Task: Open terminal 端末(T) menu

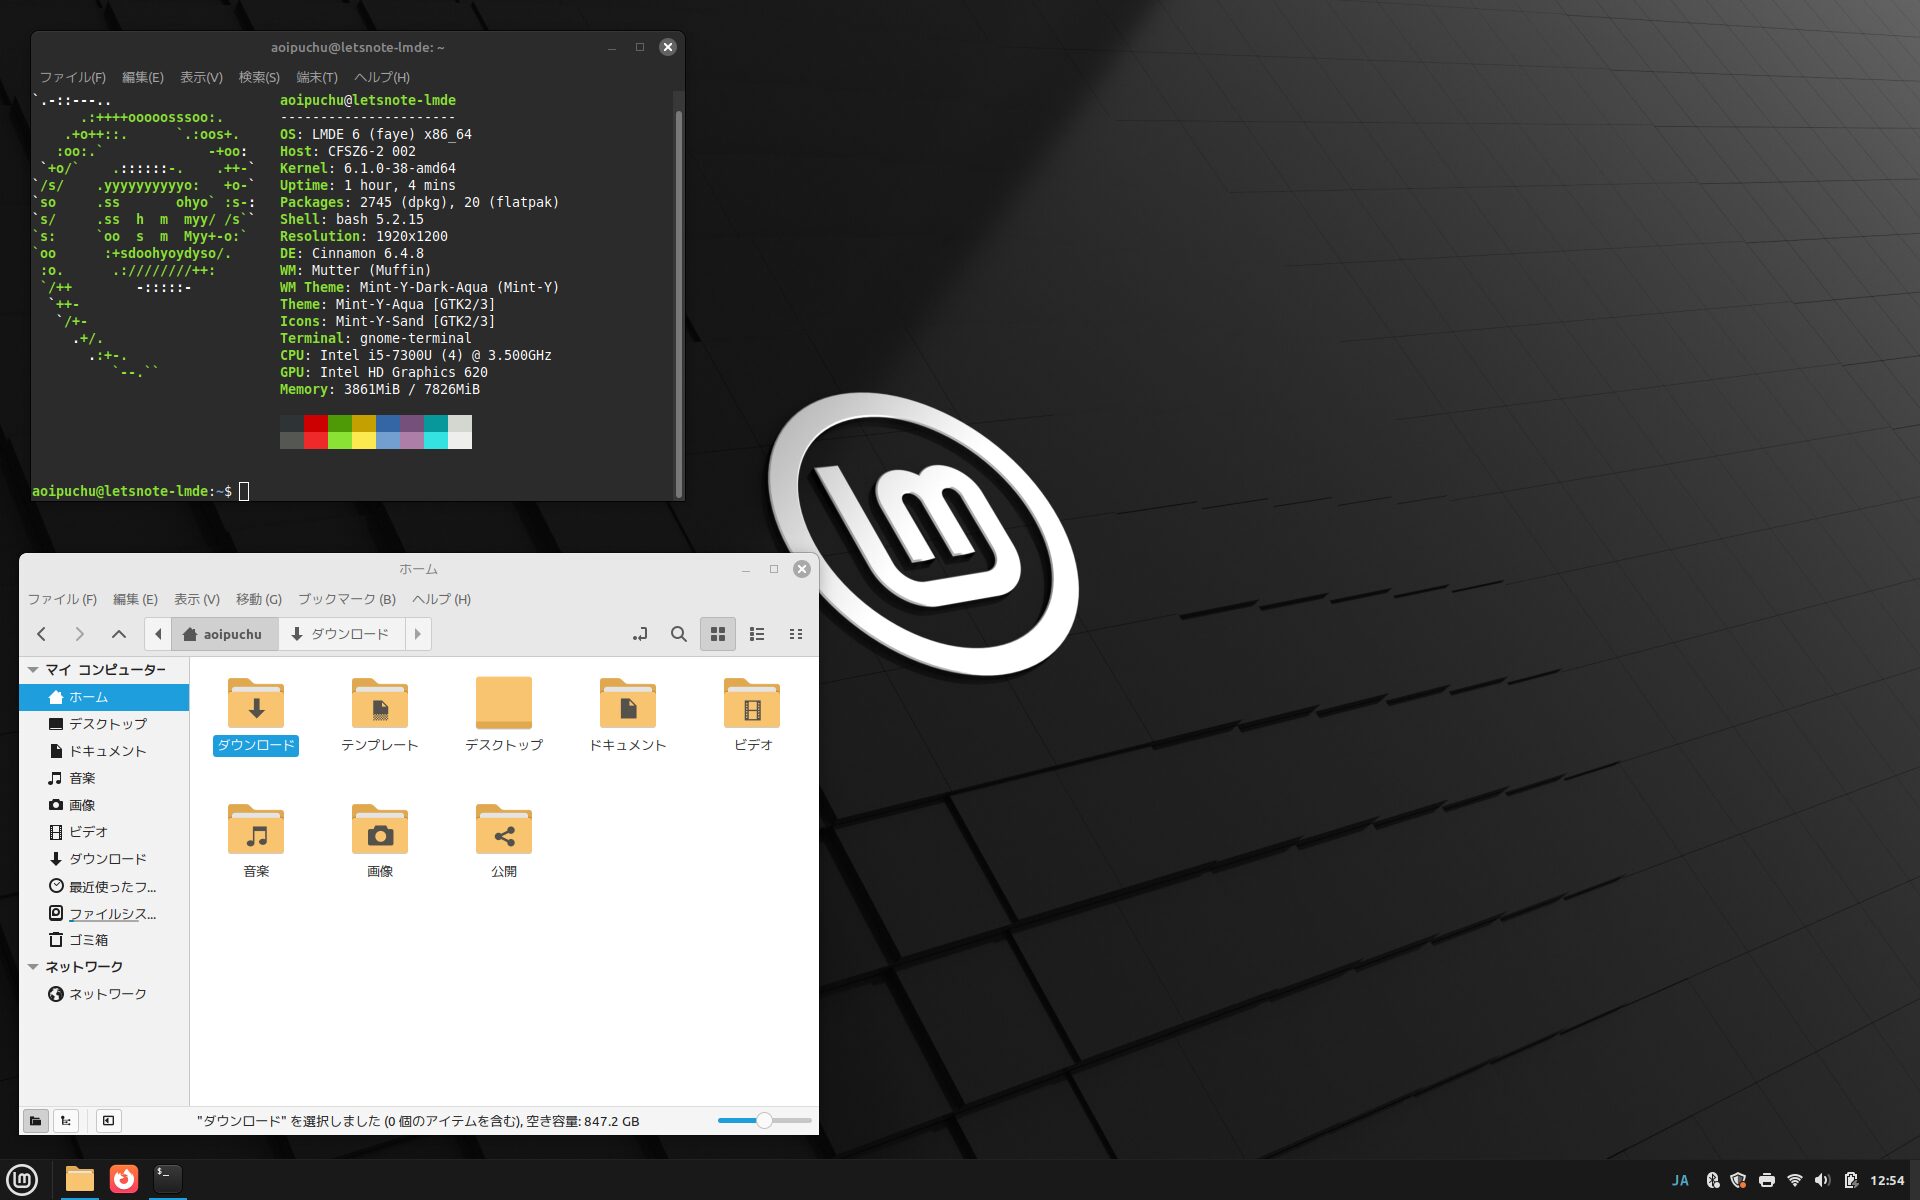Action: (317, 77)
